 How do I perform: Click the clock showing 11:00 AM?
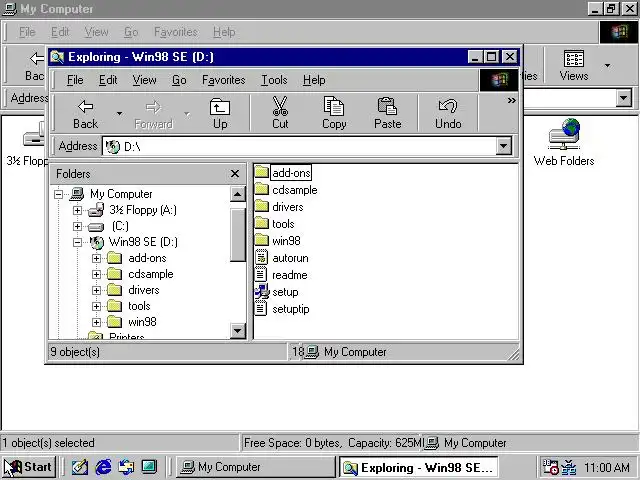607,467
